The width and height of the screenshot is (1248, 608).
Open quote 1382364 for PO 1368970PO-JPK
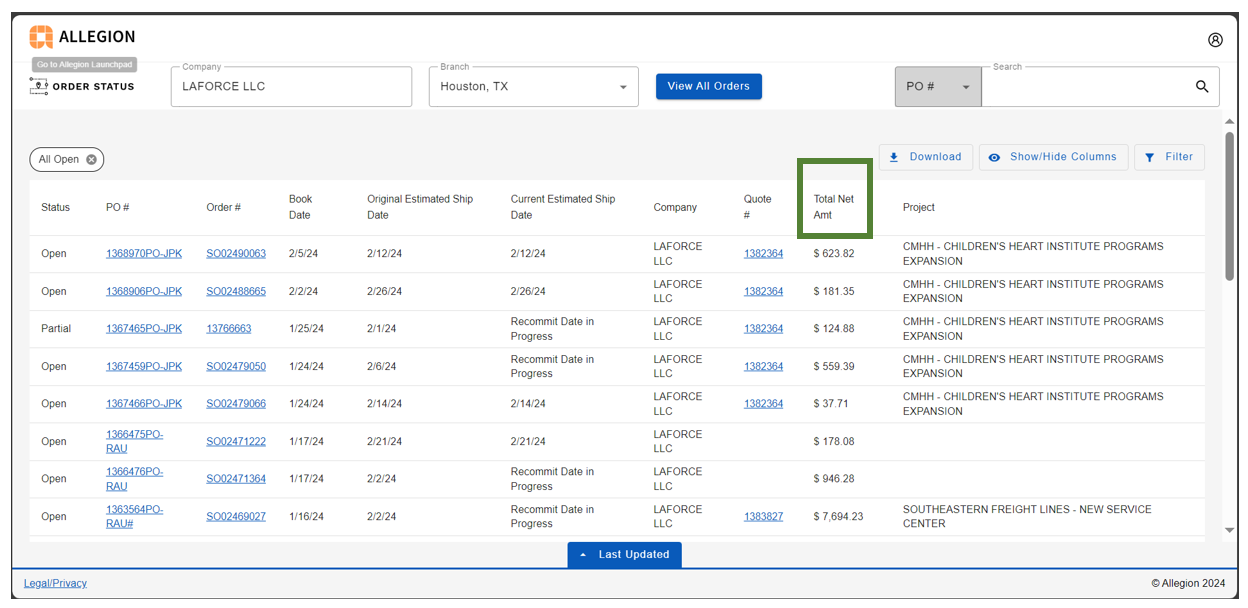tap(763, 254)
